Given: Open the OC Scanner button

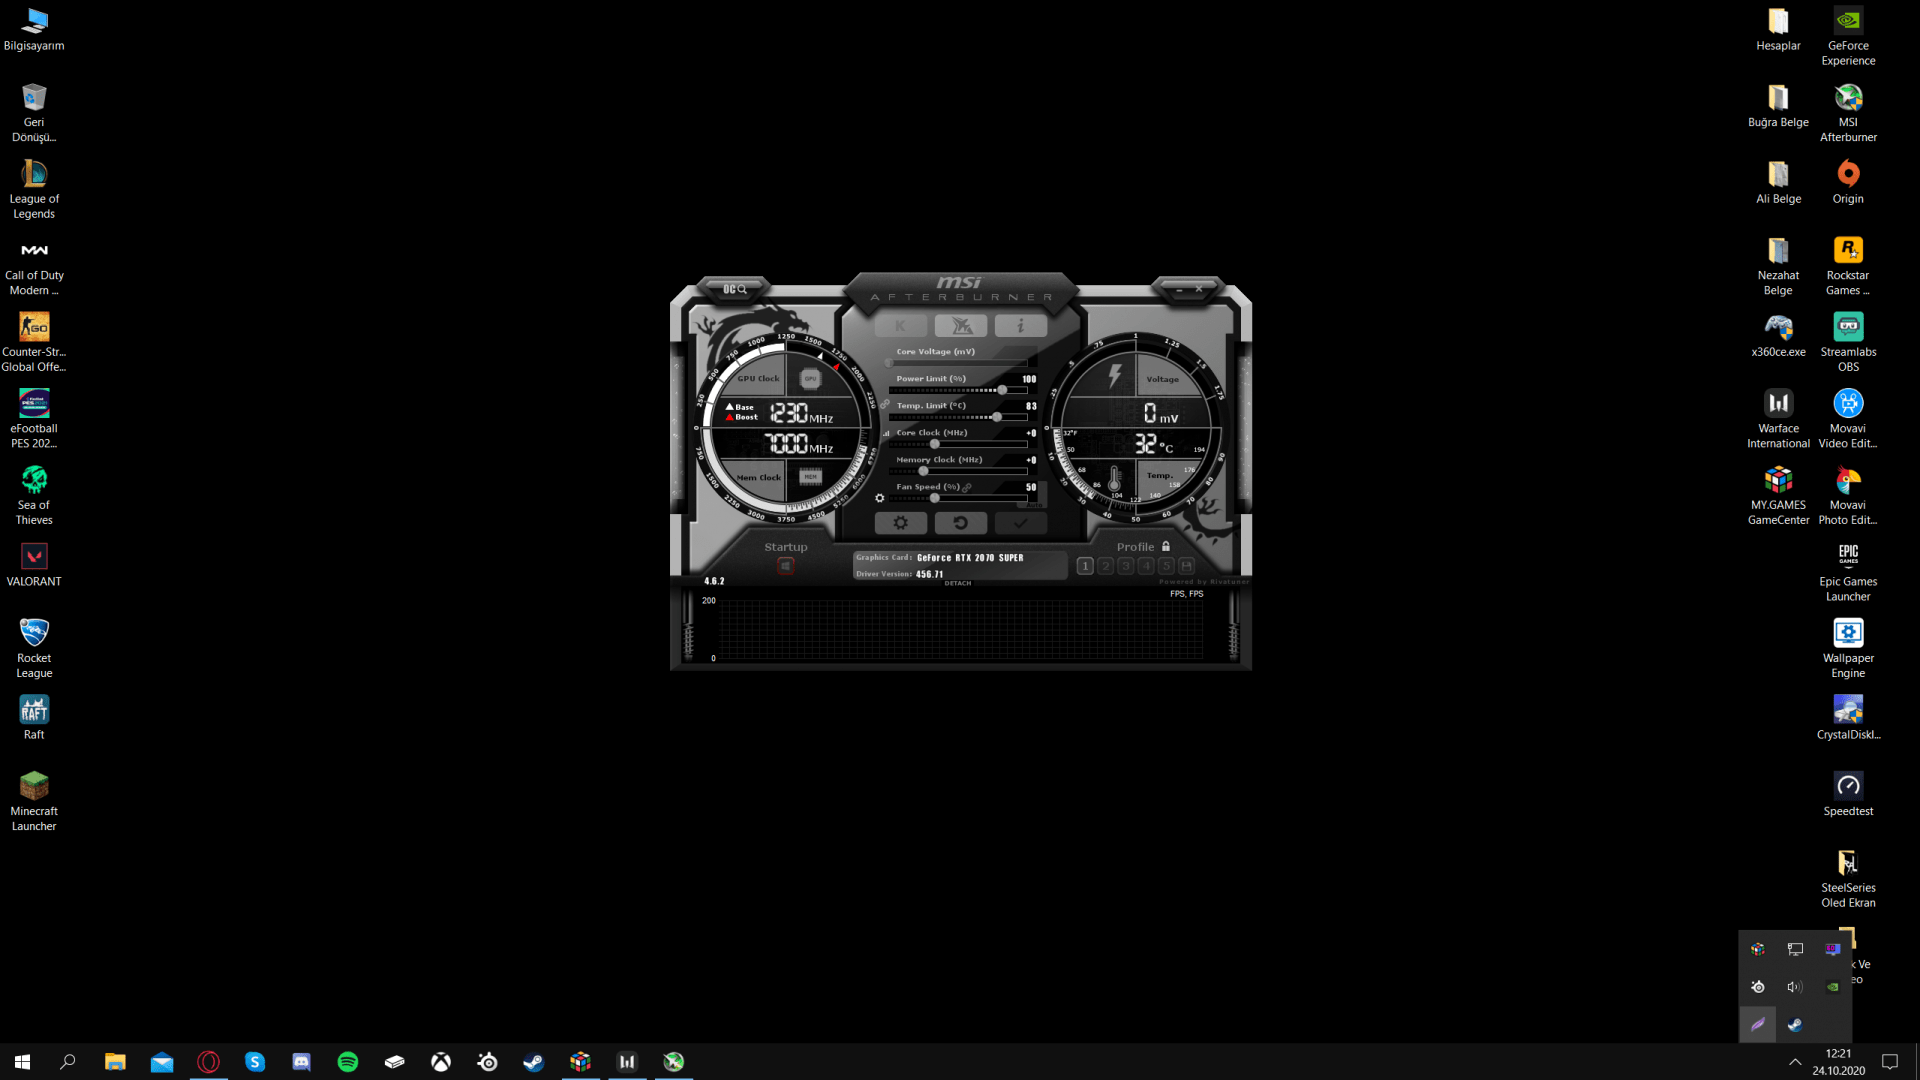Looking at the screenshot, I should click(735, 289).
